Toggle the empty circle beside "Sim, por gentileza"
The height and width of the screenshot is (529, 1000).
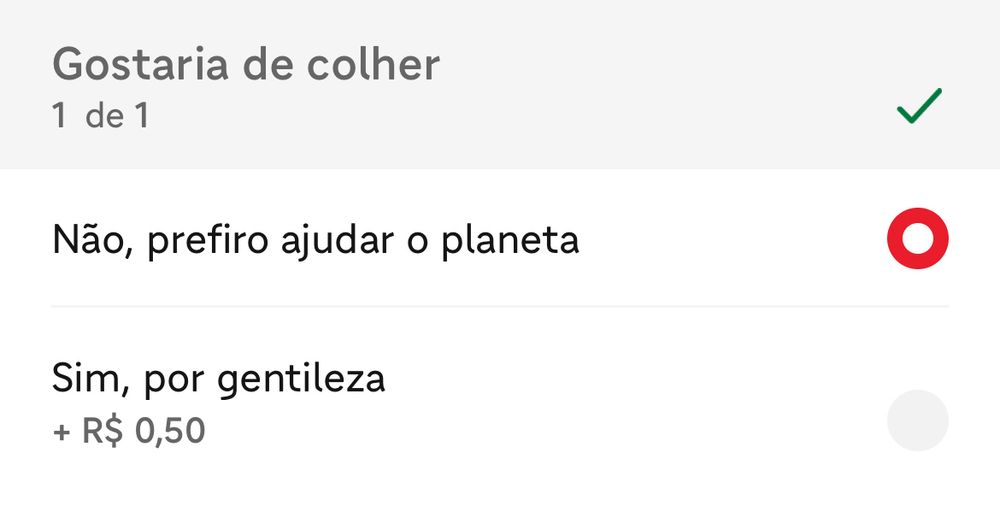coord(917,420)
